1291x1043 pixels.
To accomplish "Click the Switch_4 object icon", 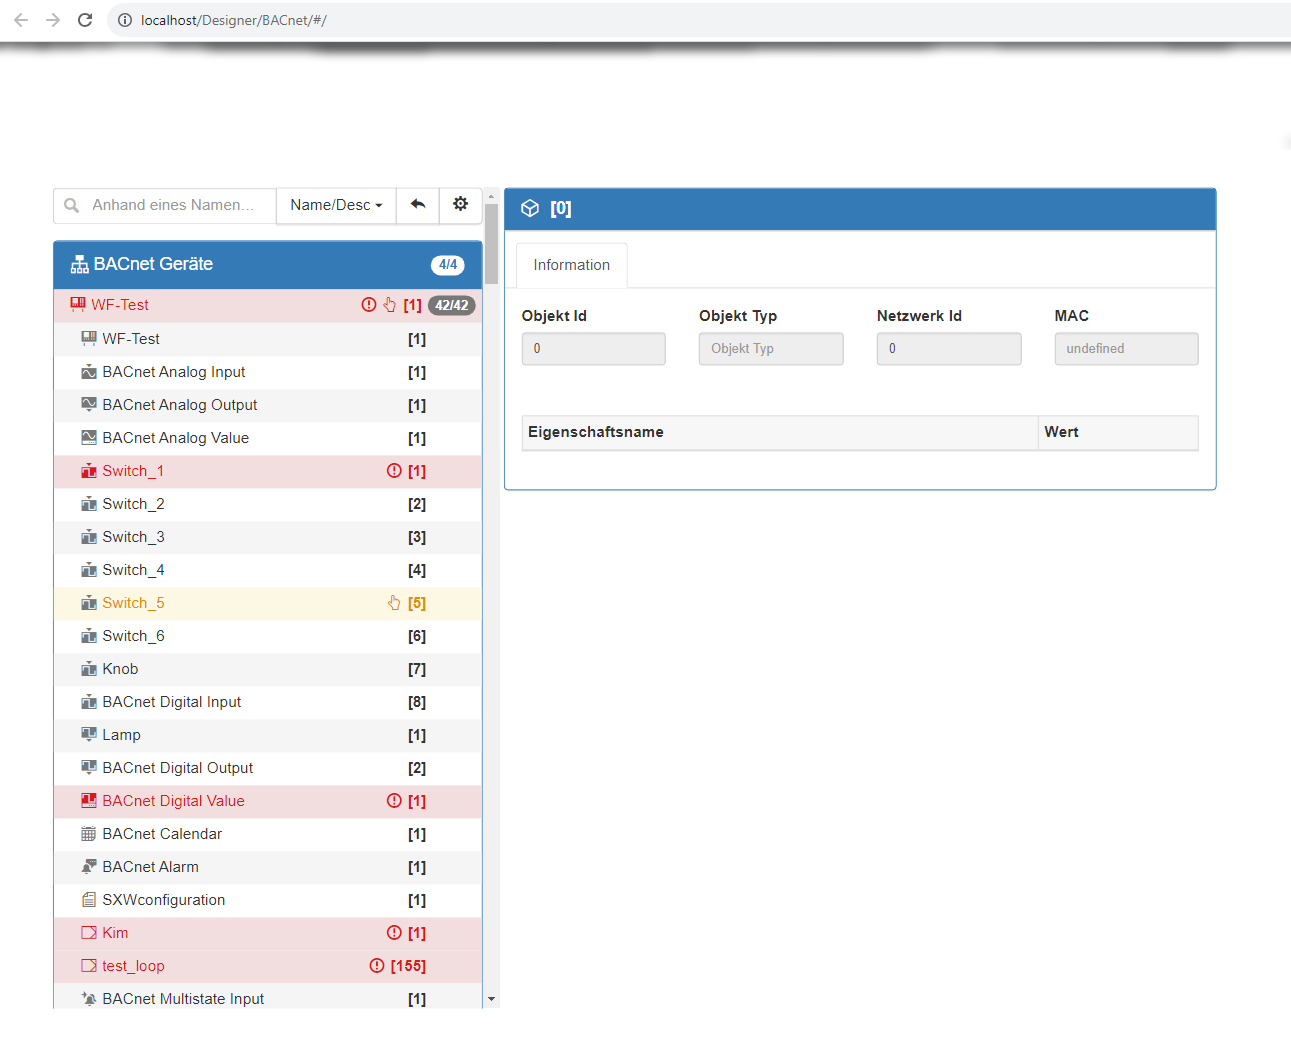I will point(89,570).
